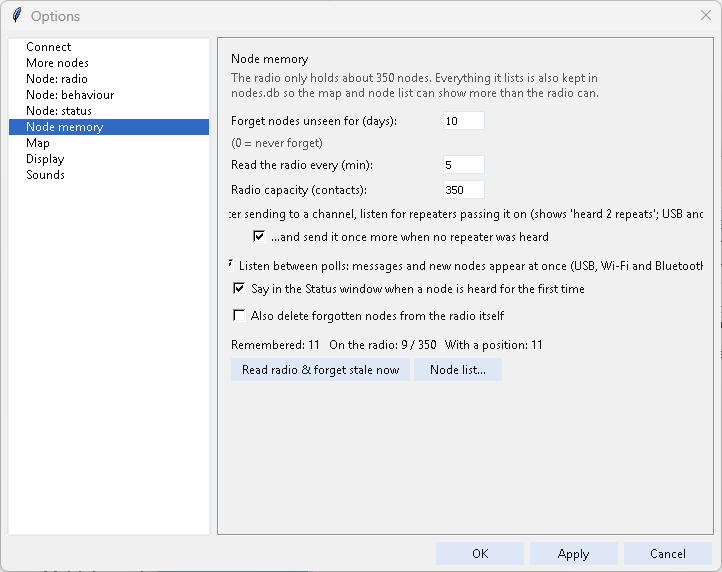Click the 'Node memory' heading in panel

tap(270, 59)
